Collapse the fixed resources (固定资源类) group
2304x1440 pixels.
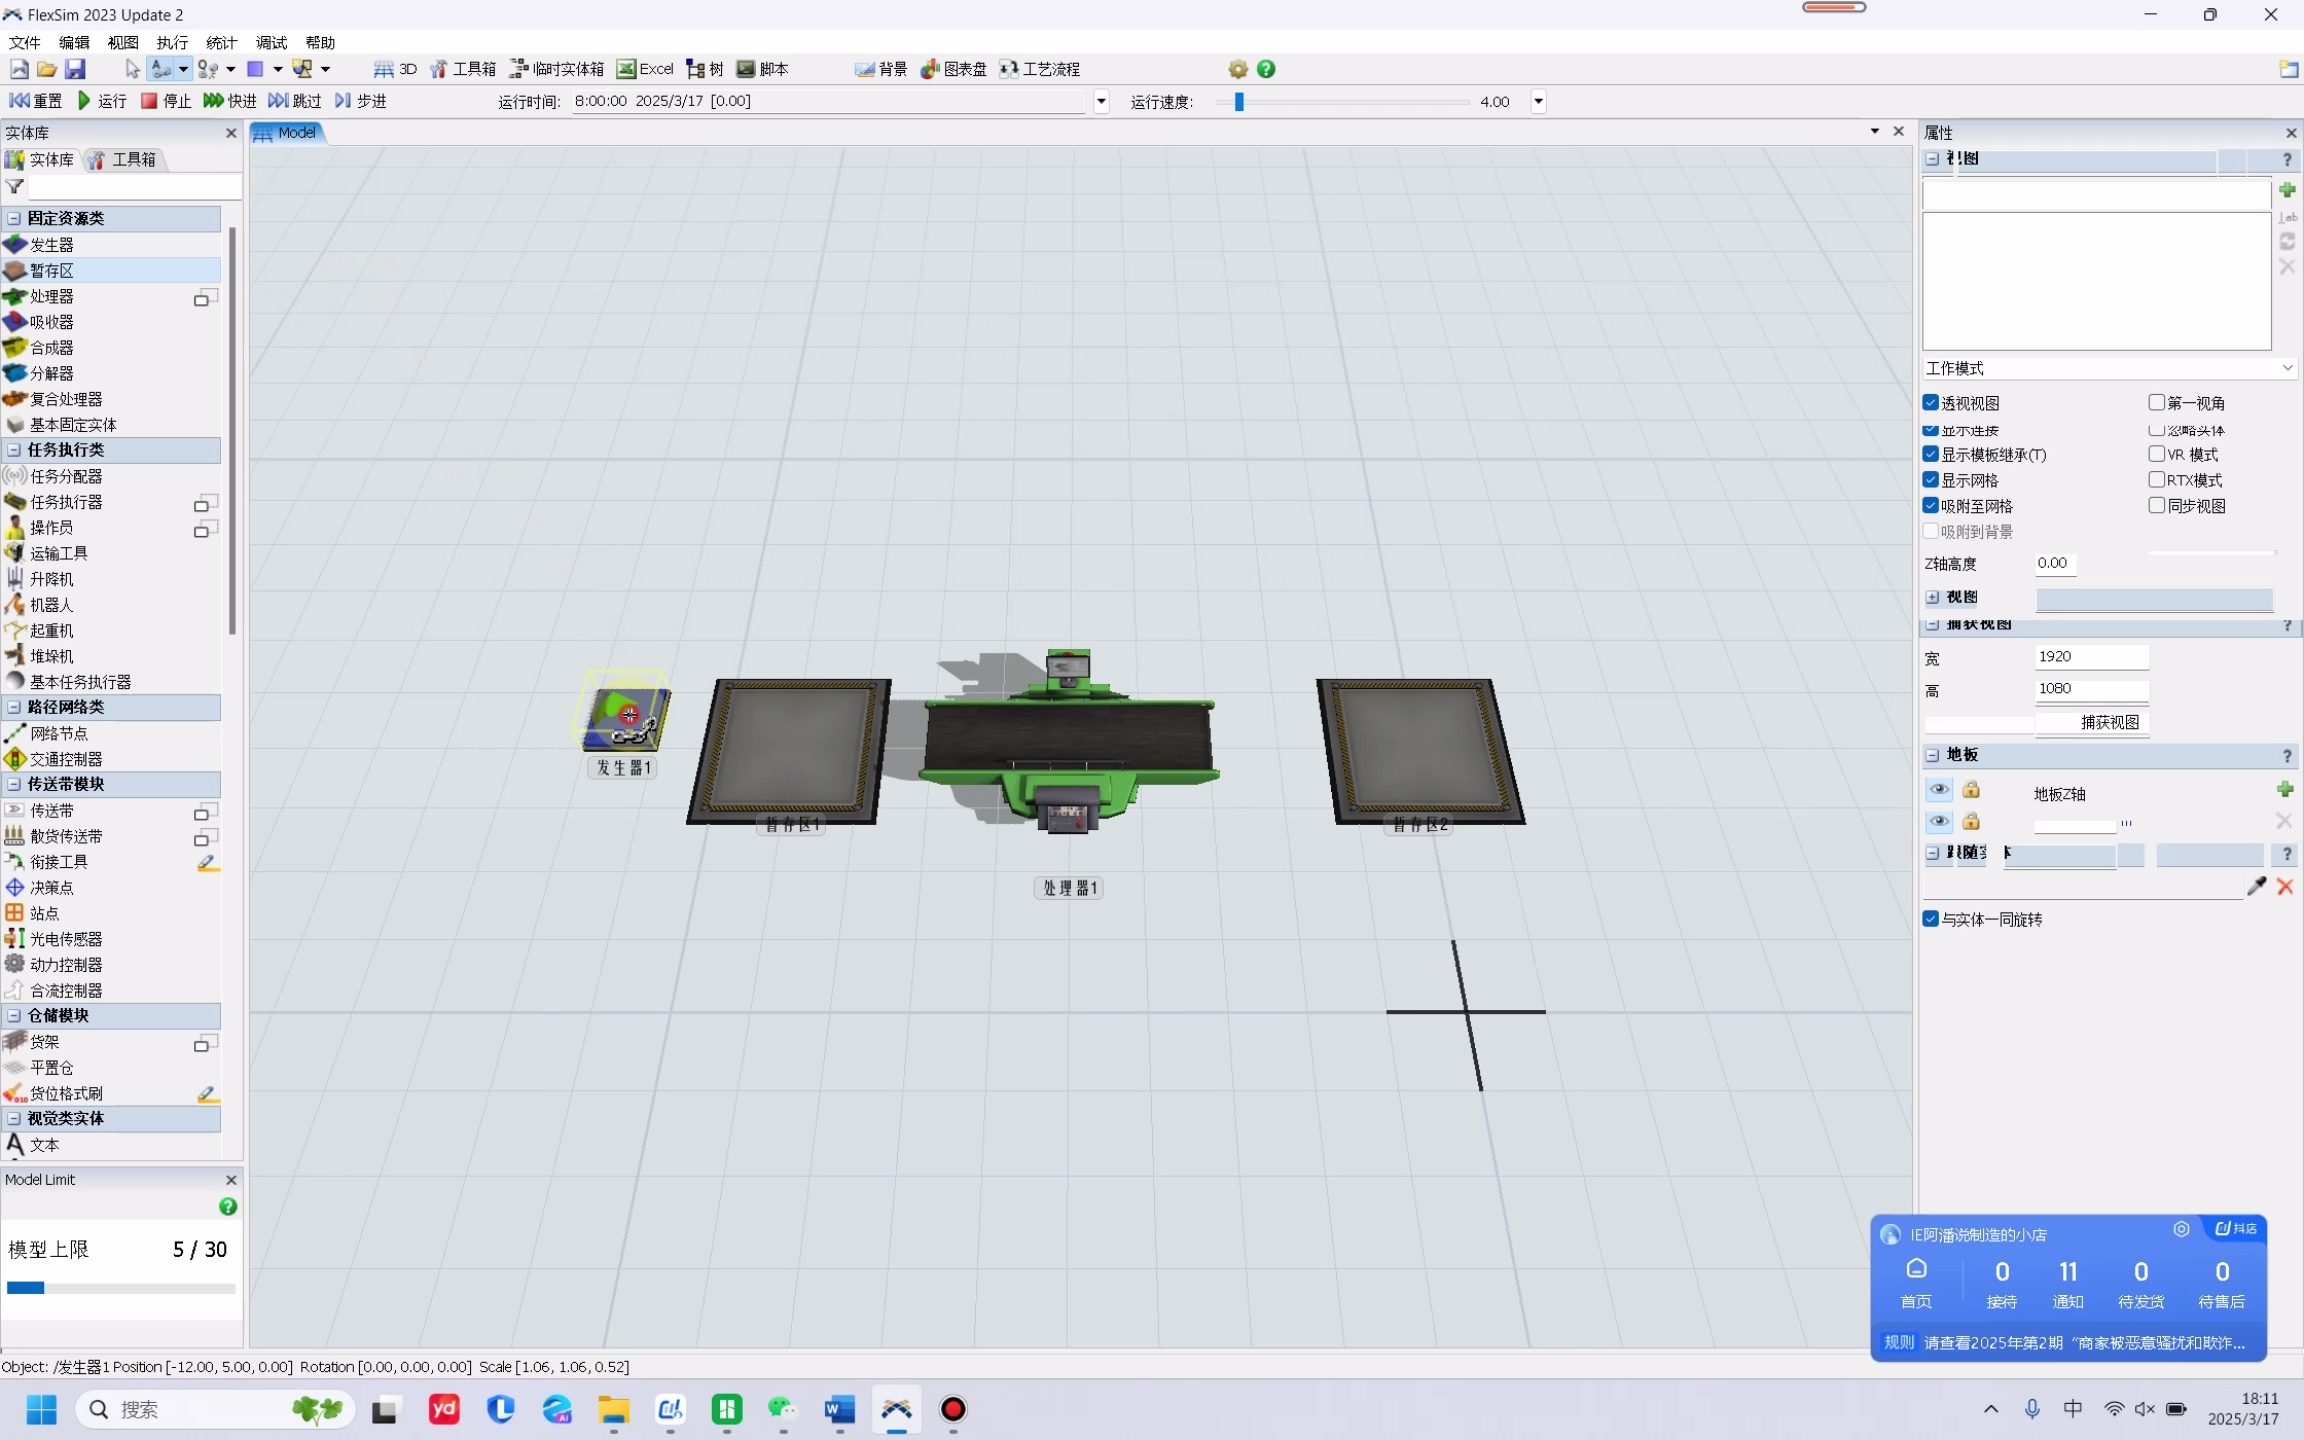click(14, 218)
